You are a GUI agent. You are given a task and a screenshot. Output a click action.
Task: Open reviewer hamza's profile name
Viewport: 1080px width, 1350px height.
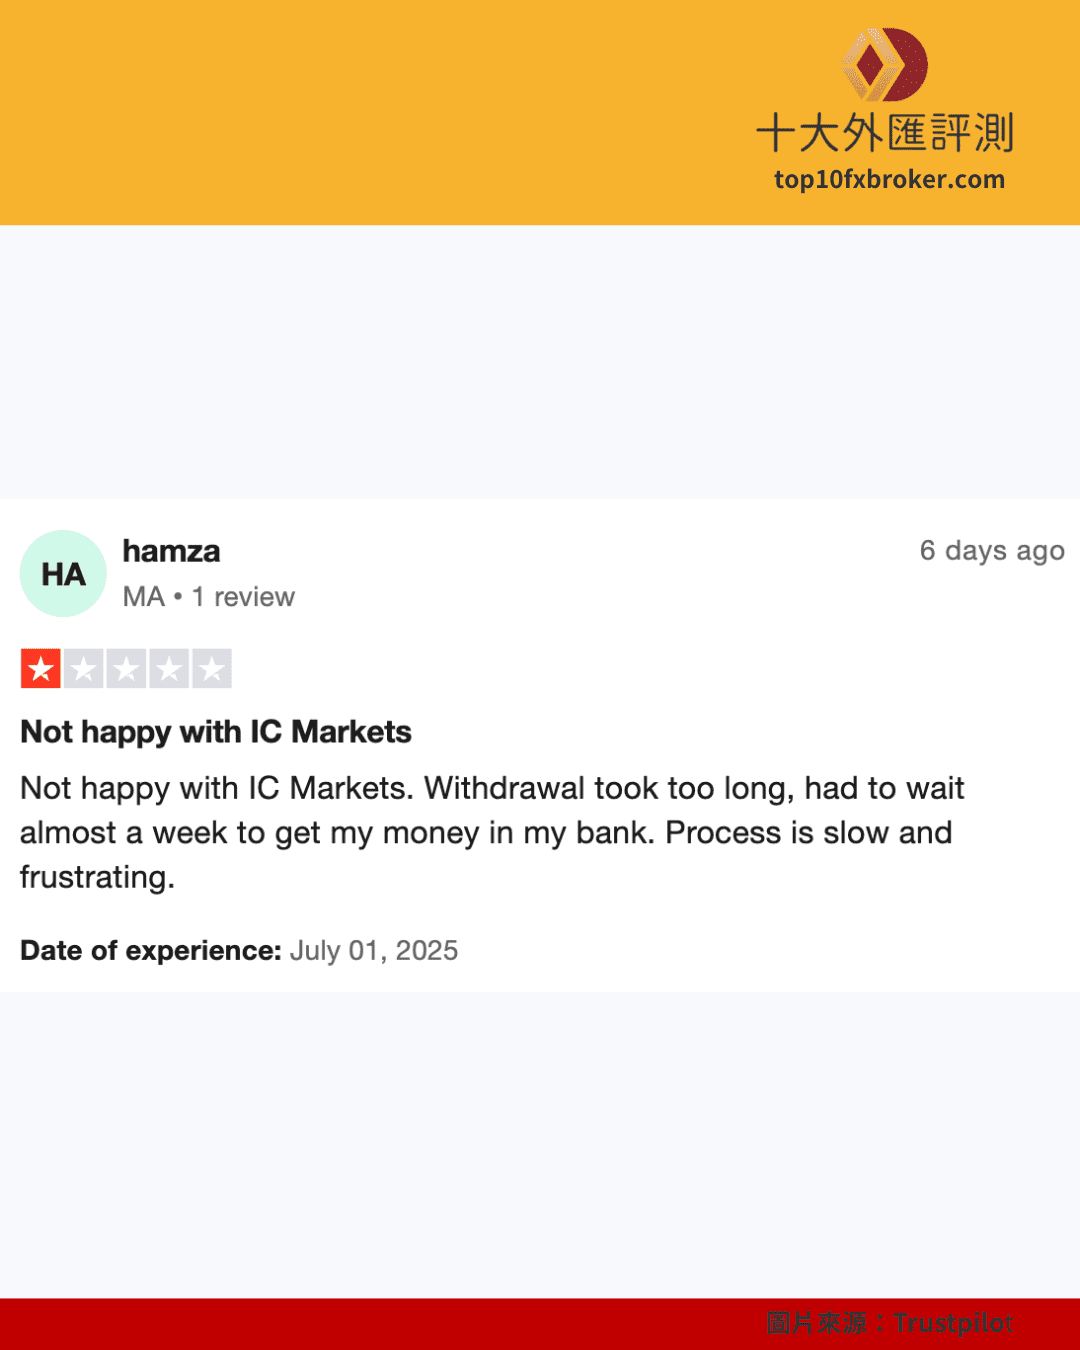(x=171, y=551)
